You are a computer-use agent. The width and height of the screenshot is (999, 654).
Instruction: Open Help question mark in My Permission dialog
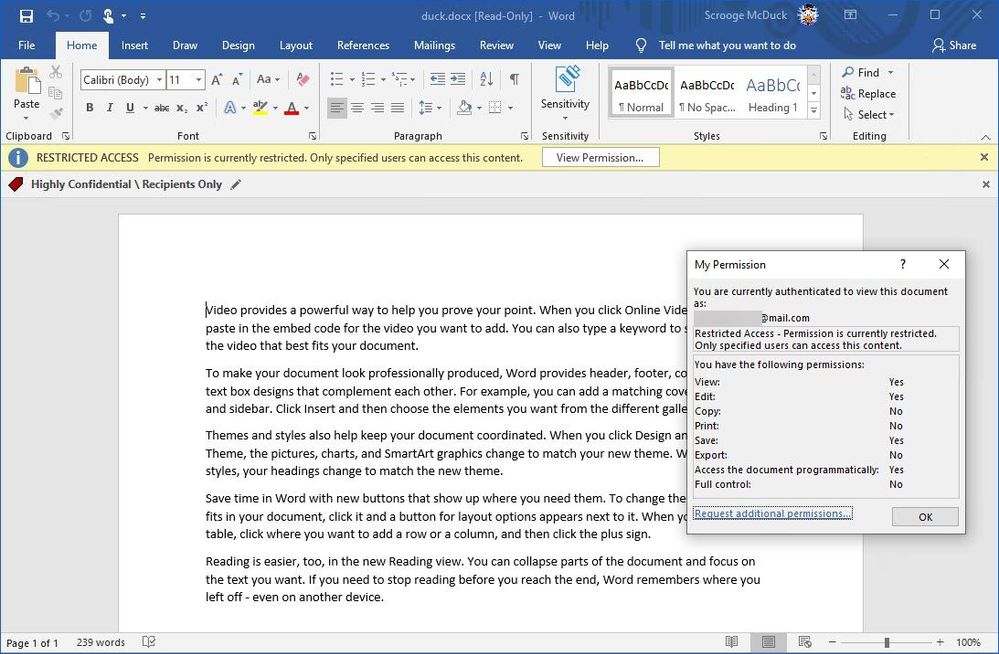pyautogui.click(x=903, y=264)
